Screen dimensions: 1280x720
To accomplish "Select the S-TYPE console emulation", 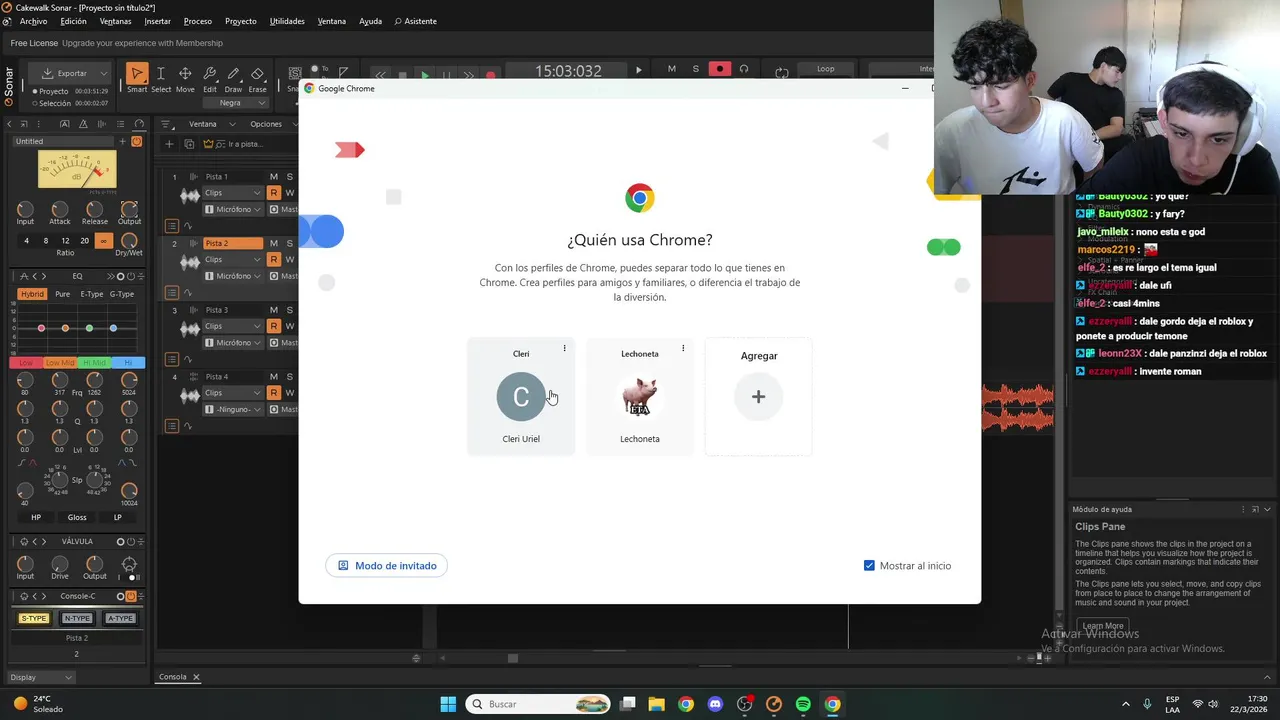I will coord(34,618).
